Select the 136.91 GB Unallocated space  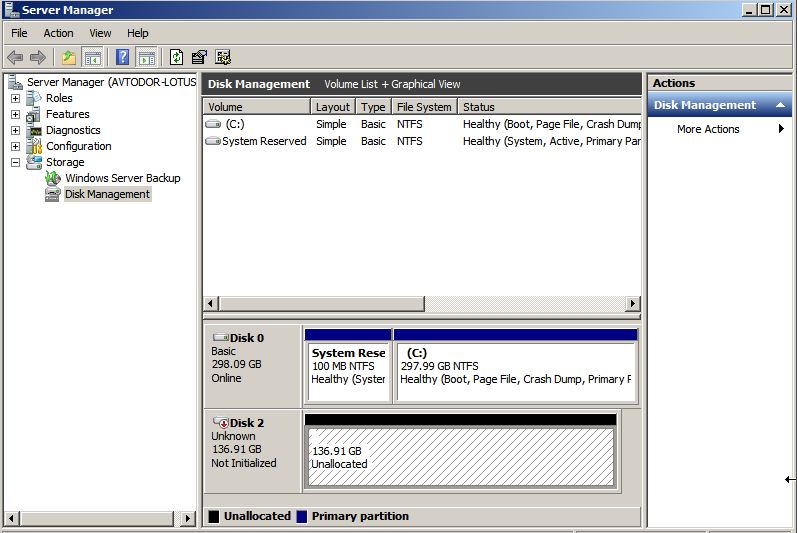coord(460,457)
